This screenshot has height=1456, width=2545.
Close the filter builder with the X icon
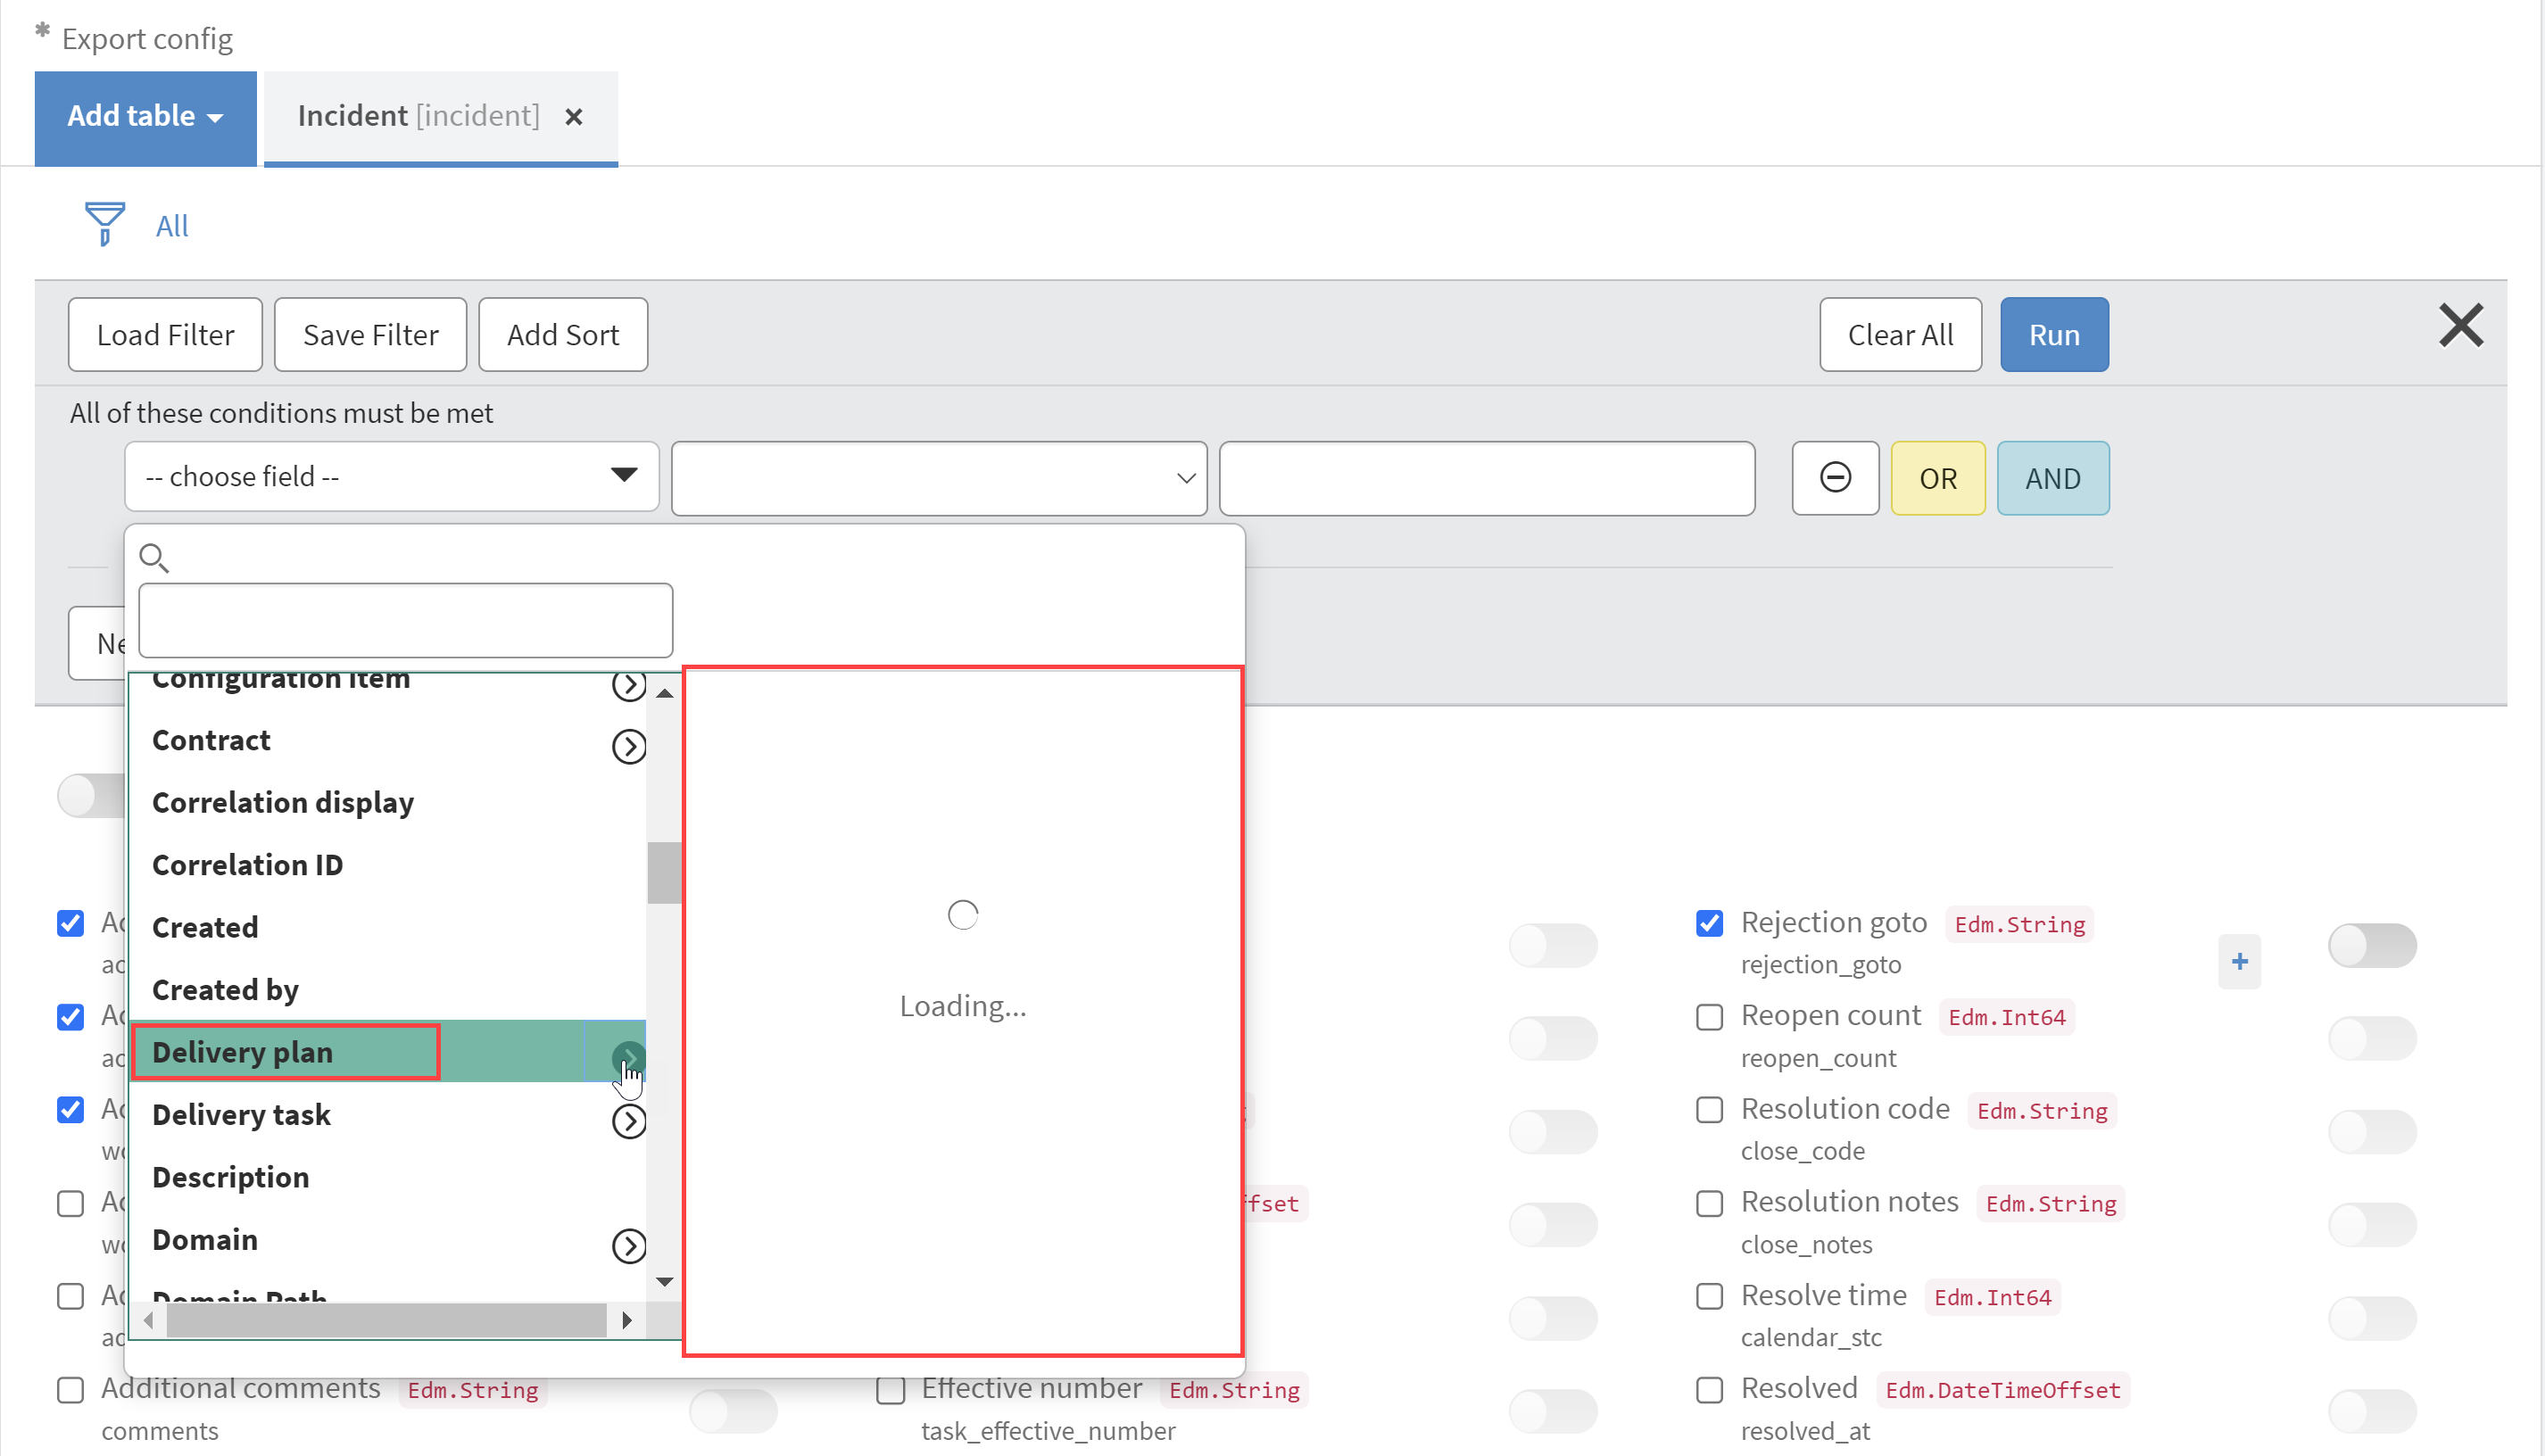pyautogui.click(x=2460, y=326)
